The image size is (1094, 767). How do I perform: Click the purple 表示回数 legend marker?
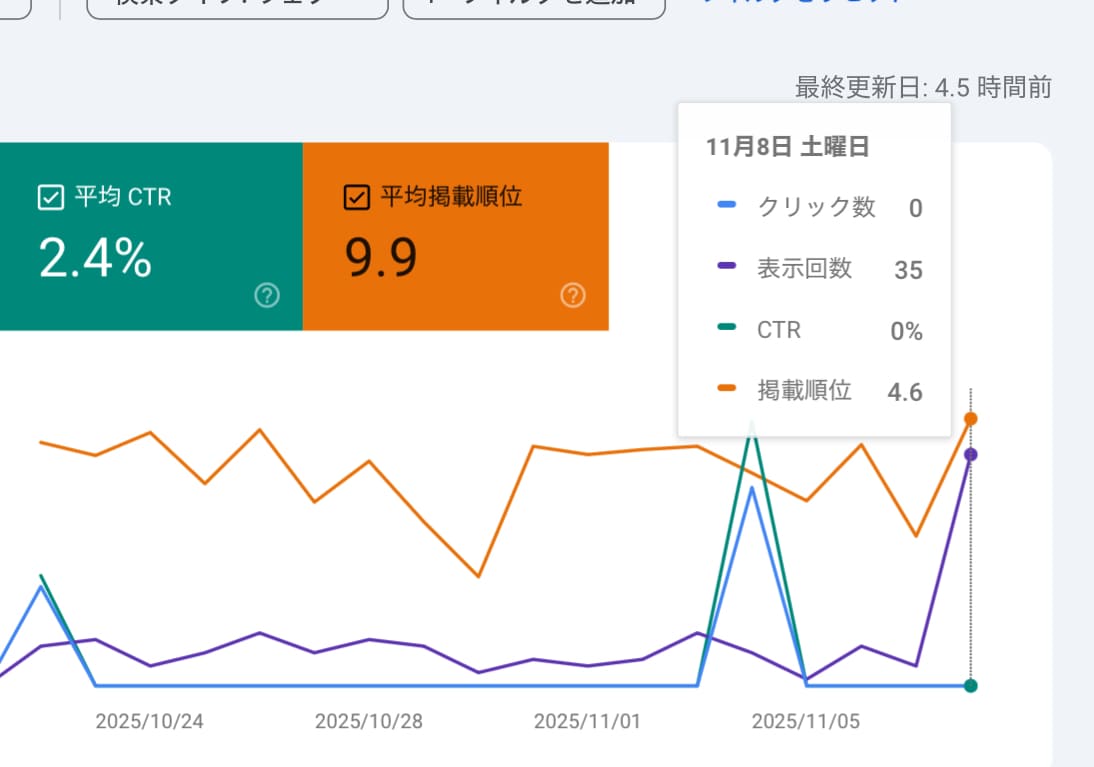click(x=726, y=265)
